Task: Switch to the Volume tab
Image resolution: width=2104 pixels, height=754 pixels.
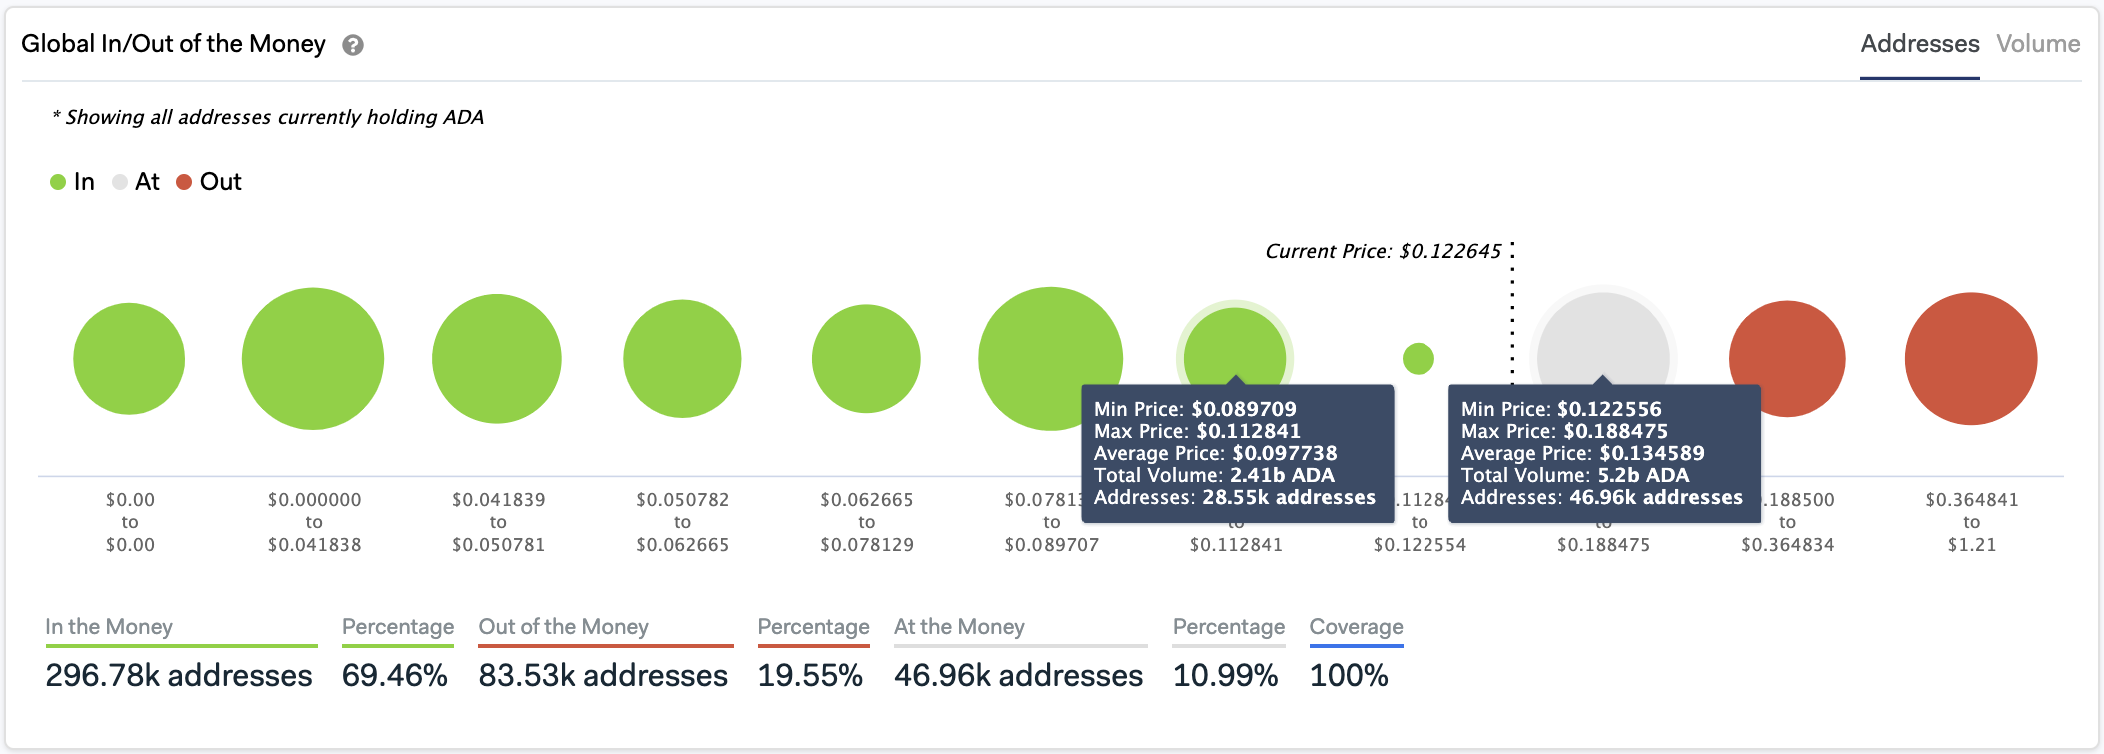Action: (x=2038, y=44)
